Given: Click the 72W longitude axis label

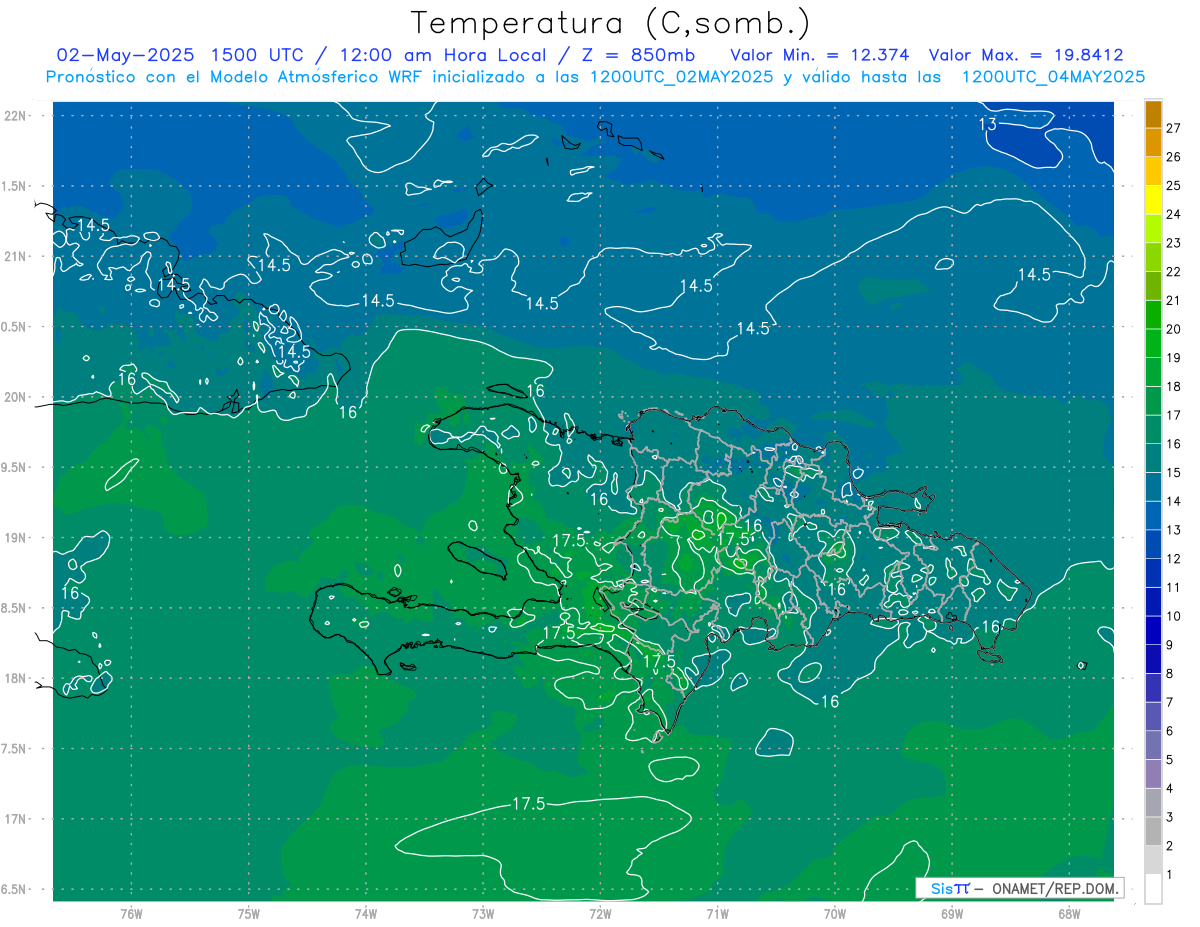Looking at the screenshot, I should 600,913.
